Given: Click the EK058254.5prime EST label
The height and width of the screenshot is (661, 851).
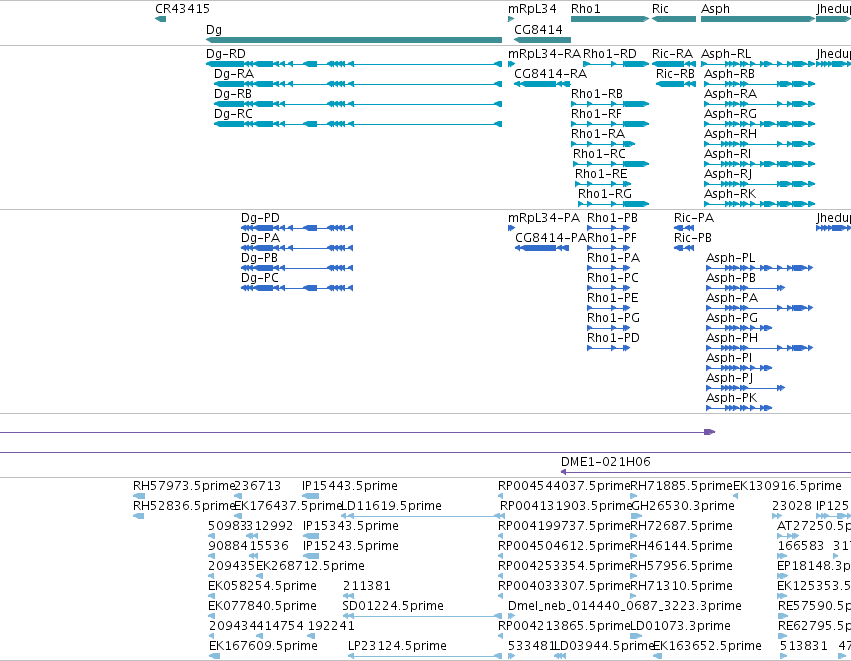Looking at the screenshot, I should pyautogui.click(x=263, y=586).
